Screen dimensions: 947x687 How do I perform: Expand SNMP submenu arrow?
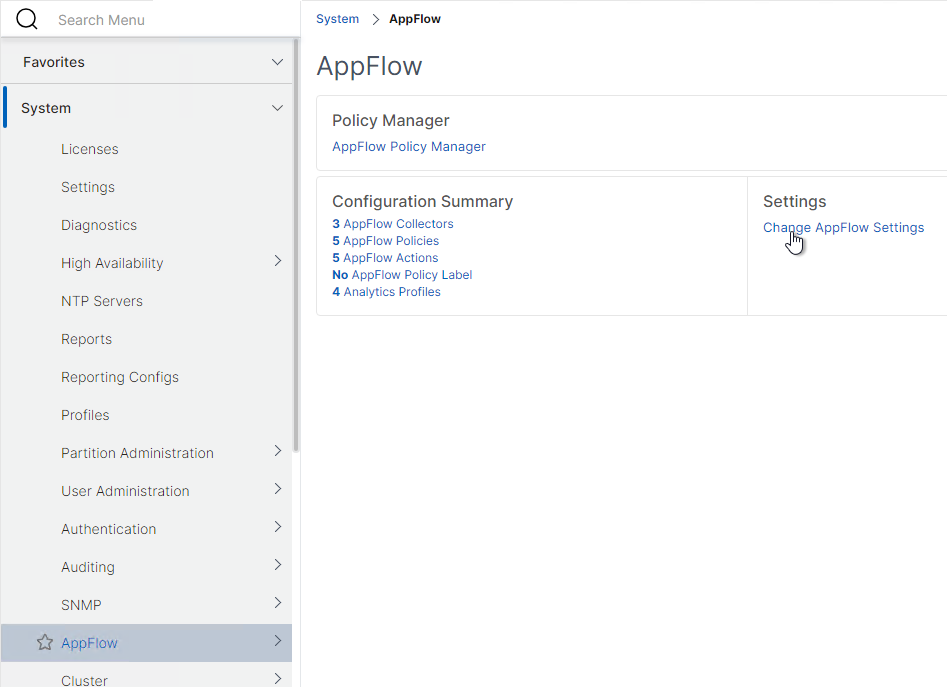[278, 603]
